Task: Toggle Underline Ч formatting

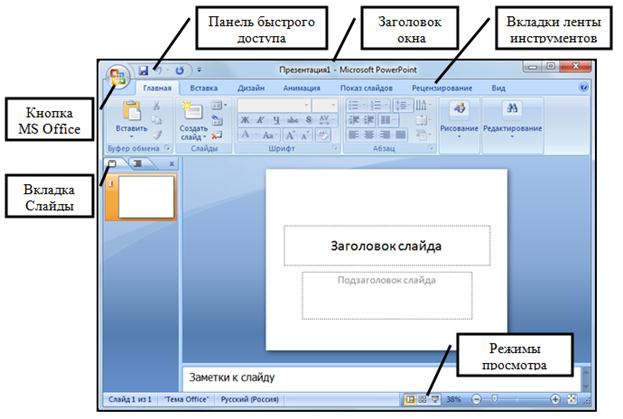Action: point(276,120)
